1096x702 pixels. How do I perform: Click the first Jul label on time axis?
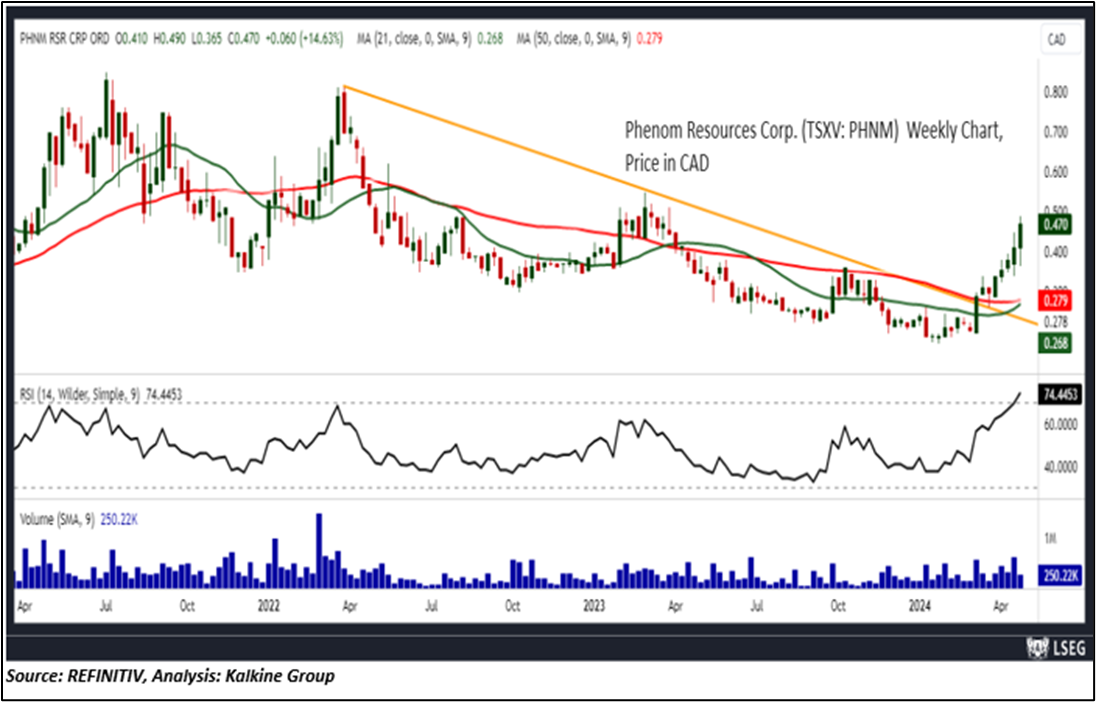click(107, 606)
